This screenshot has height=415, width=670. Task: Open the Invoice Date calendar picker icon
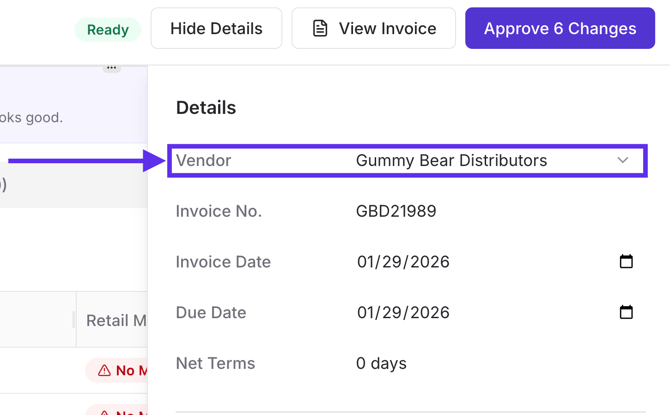626,262
